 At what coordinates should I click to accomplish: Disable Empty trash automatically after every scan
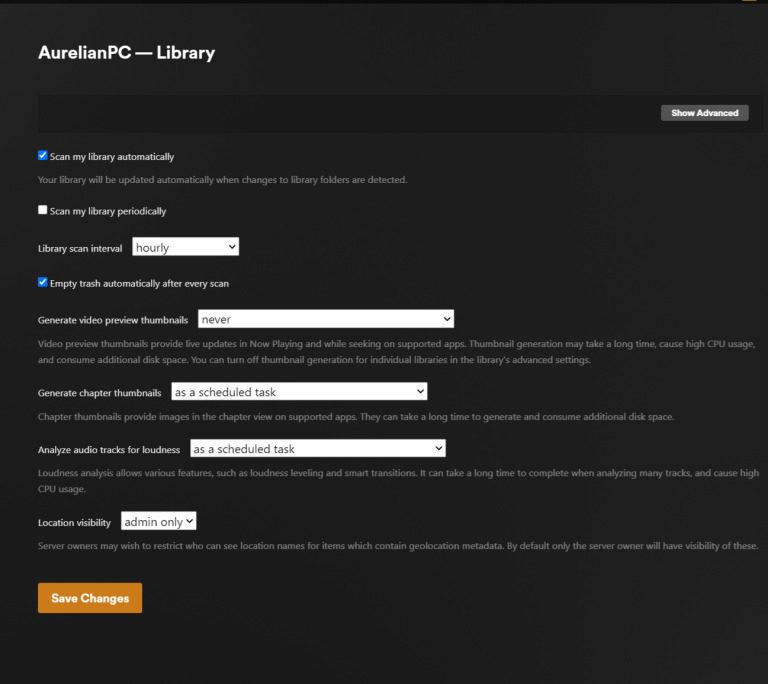point(43,282)
